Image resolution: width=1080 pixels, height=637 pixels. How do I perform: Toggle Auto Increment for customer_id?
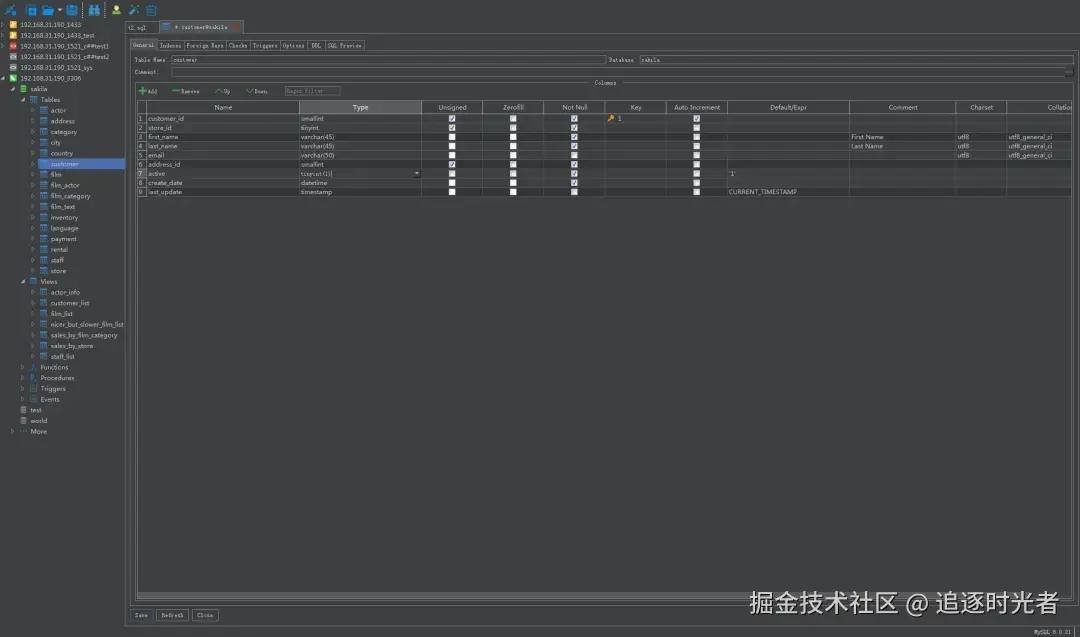[x=697, y=118]
